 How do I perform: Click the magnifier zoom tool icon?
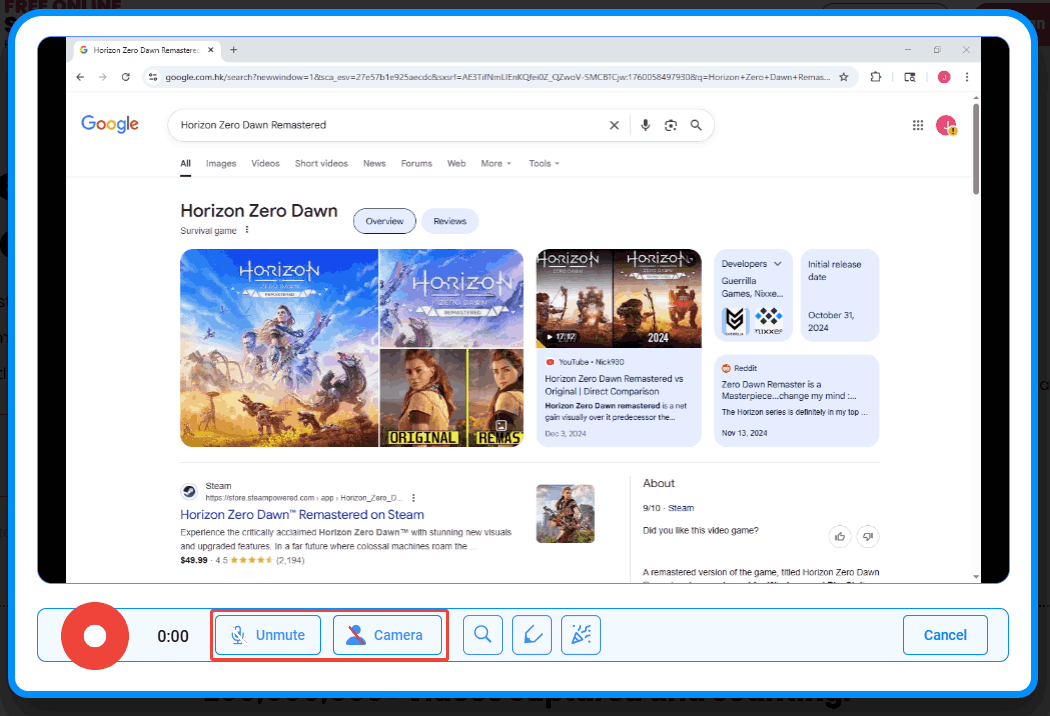tap(483, 635)
